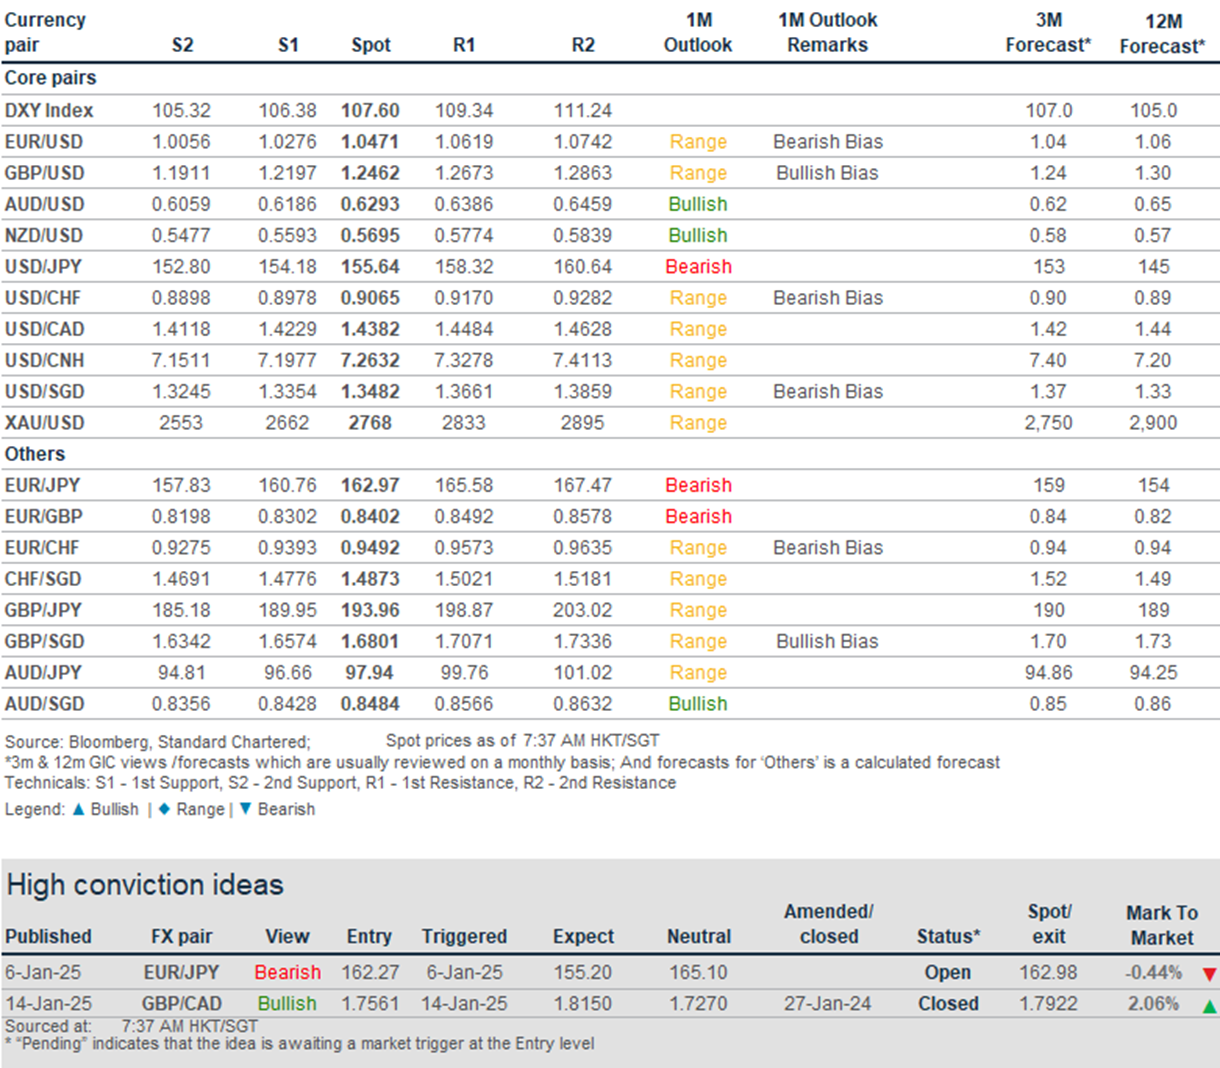The width and height of the screenshot is (1220, 1068).
Task: Select the CHF/SGD pair label
Action: tap(43, 579)
